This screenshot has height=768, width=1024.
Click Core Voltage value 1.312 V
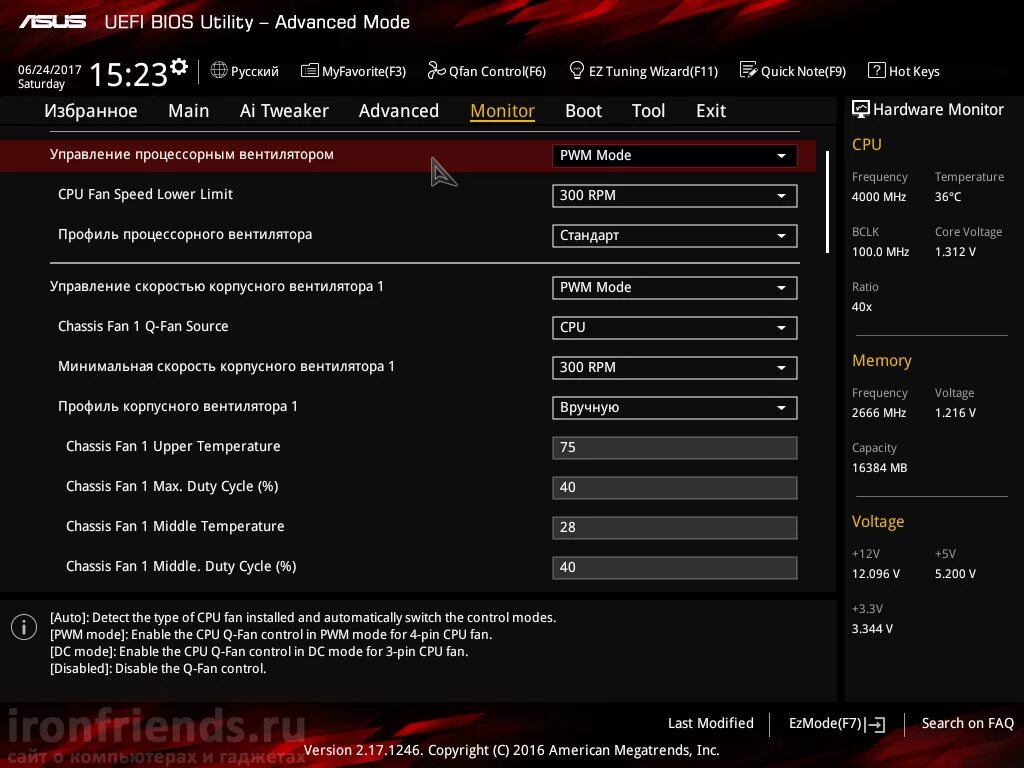(x=955, y=251)
